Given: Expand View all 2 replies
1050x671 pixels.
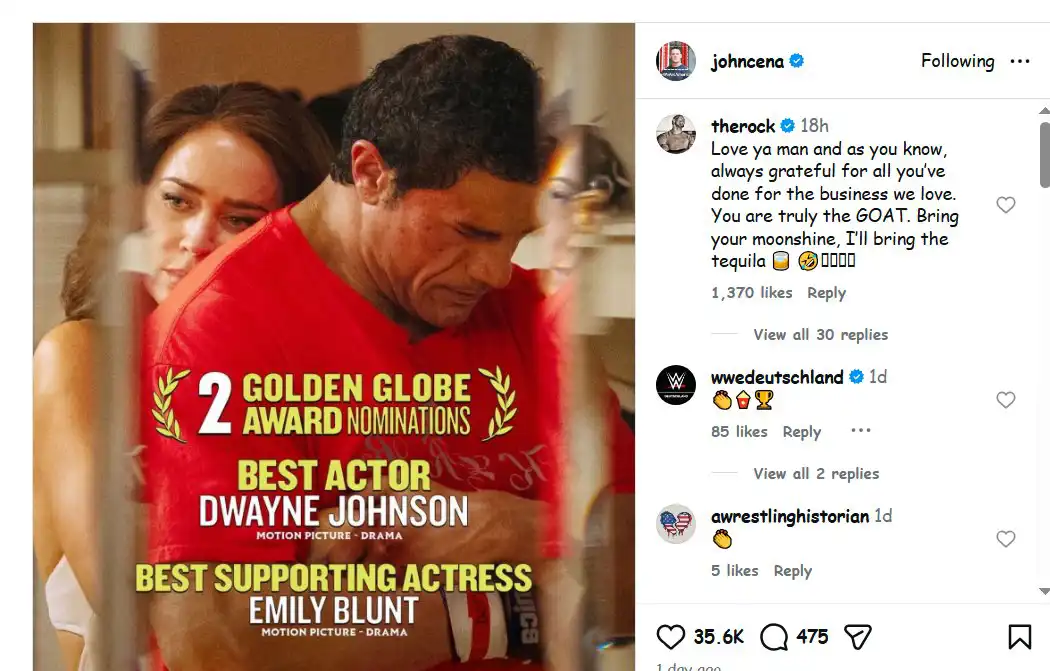Looking at the screenshot, I should coord(816,473).
